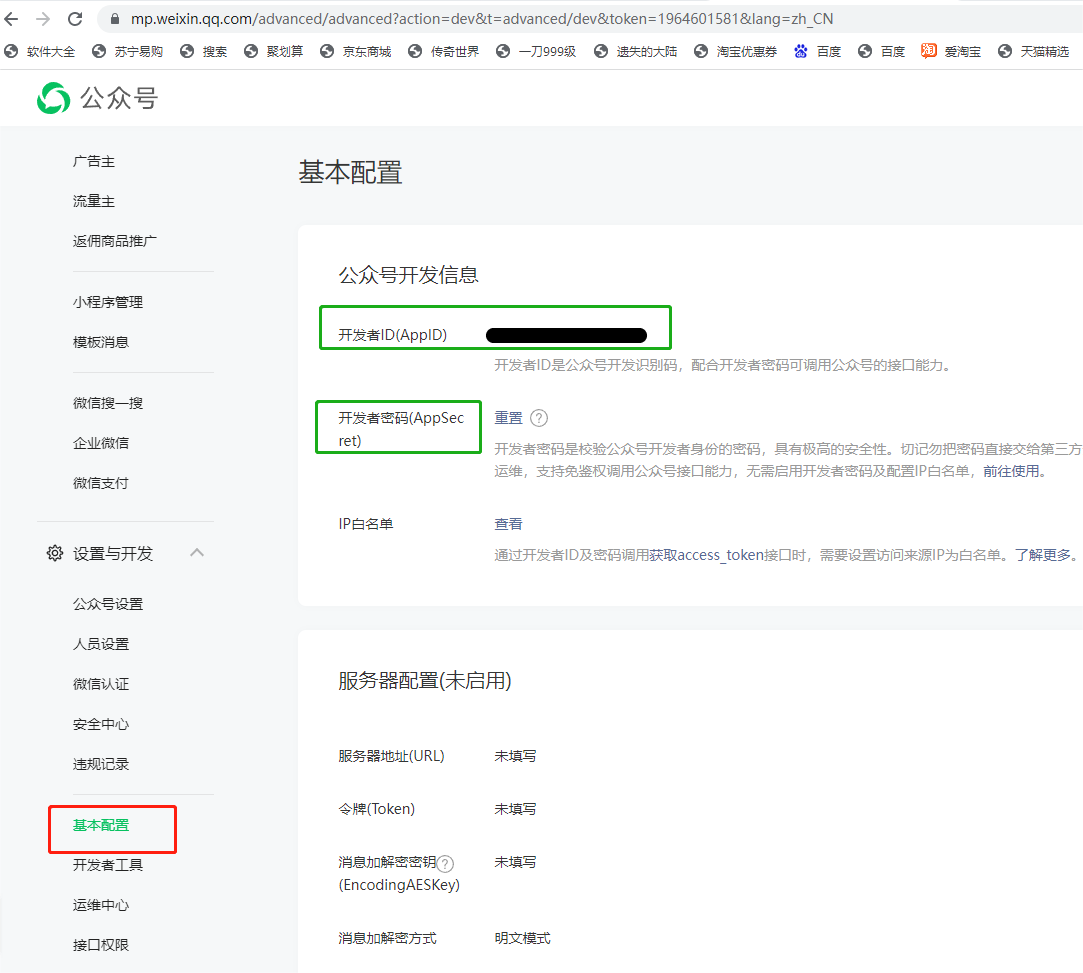Open the 淘宝优惠券 bookmark
This screenshot has width=1083, height=973.
coord(736,51)
